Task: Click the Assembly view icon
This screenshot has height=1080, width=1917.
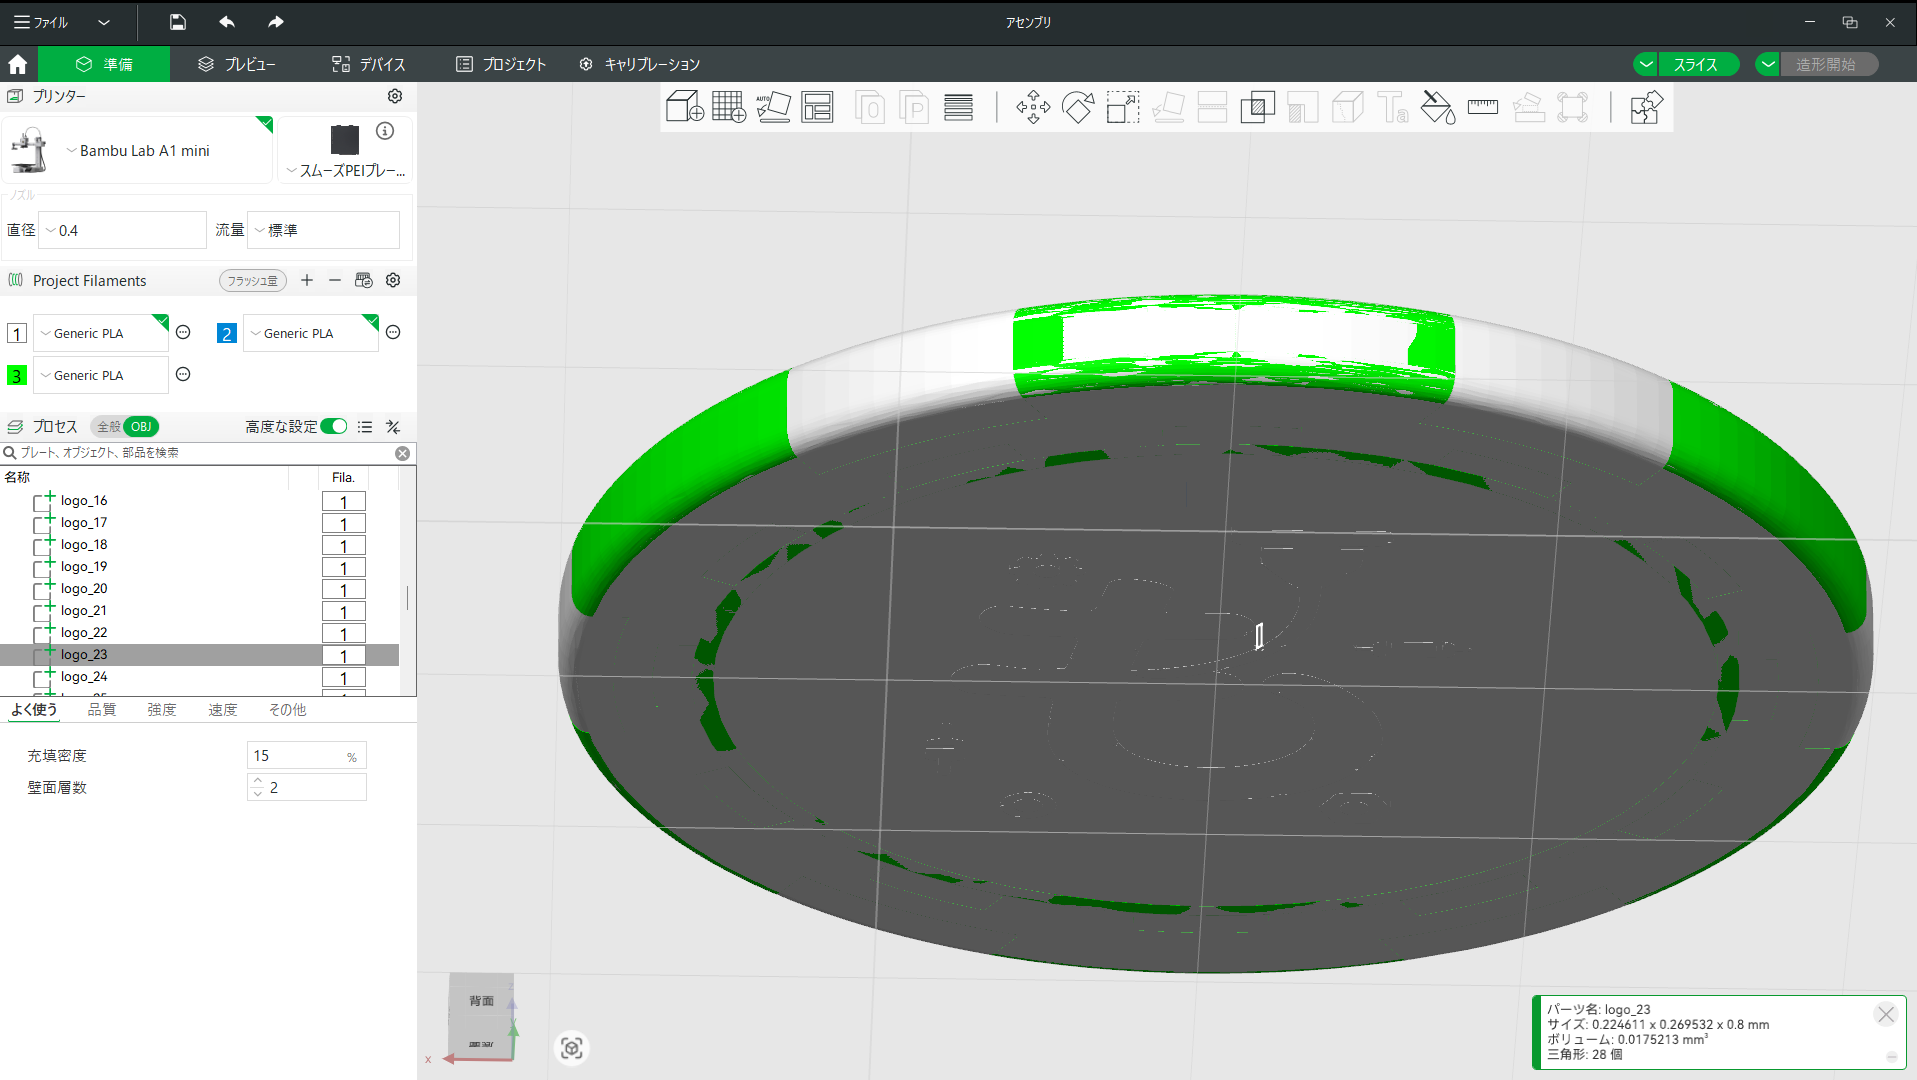Action: (x=1646, y=107)
